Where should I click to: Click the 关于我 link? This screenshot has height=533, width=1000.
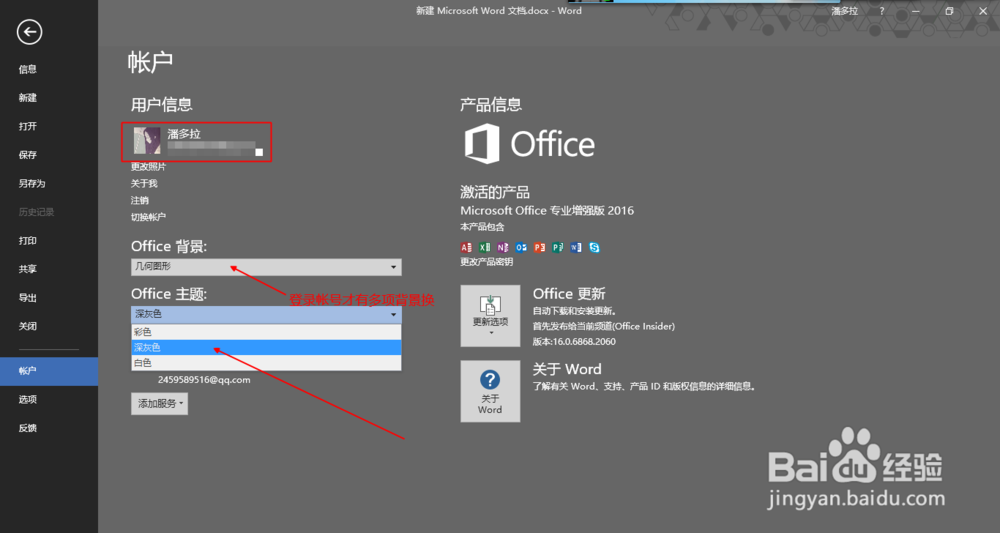(143, 184)
